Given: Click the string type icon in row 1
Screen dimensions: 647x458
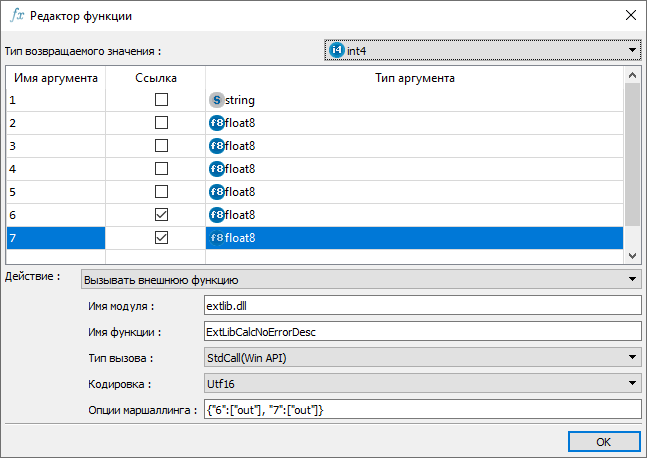Looking at the screenshot, I should [216, 100].
